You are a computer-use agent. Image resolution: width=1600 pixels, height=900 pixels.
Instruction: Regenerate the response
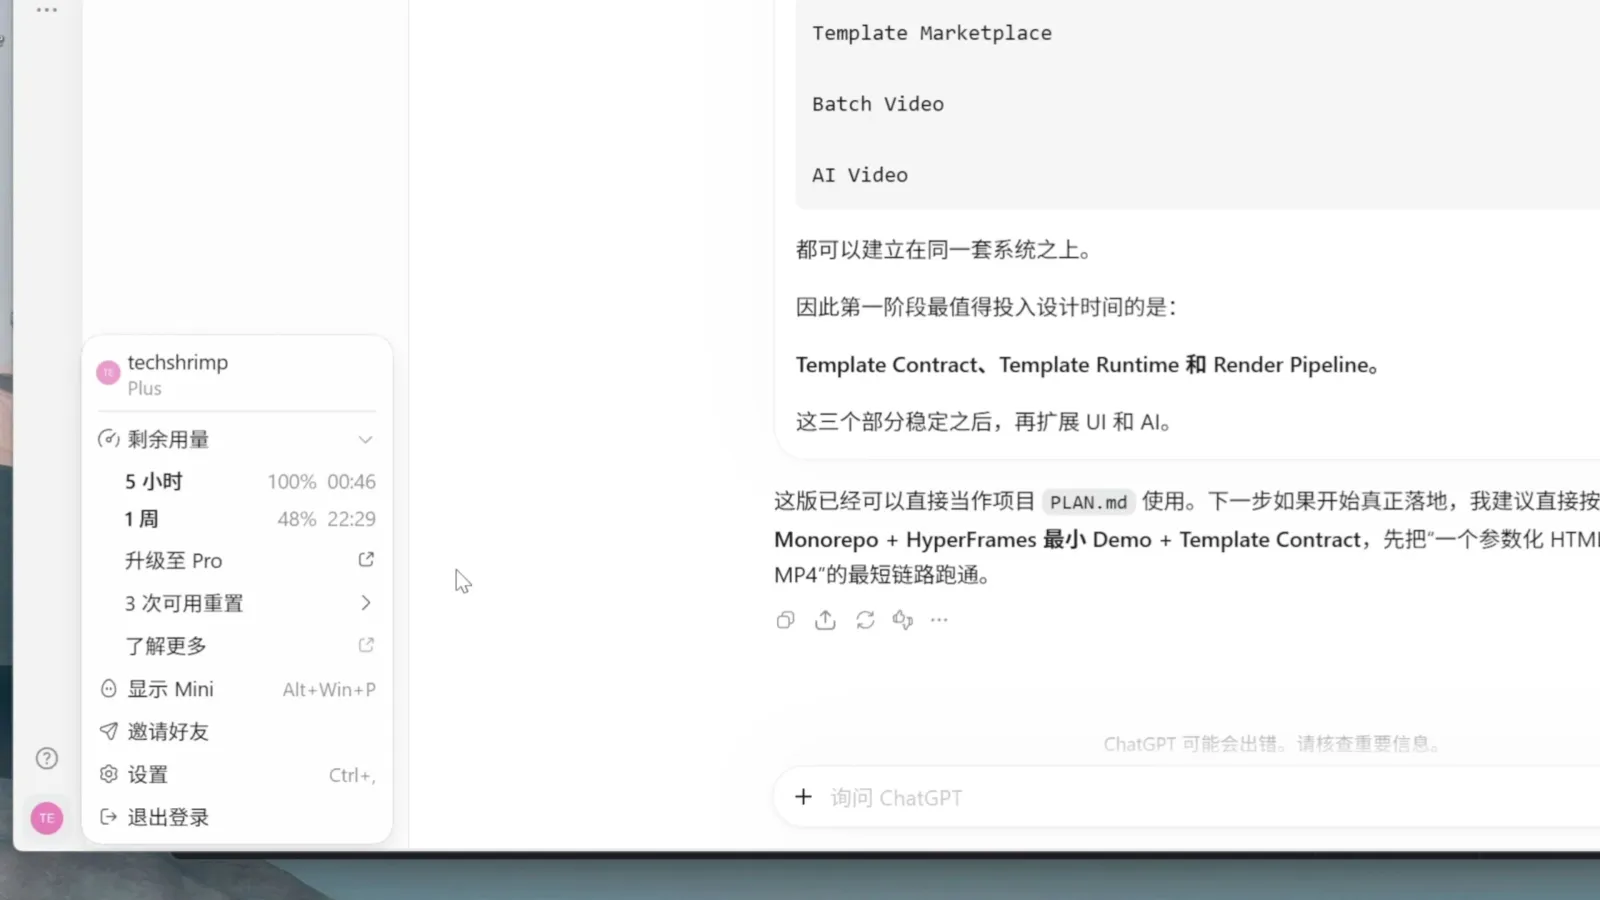click(x=865, y=620)
